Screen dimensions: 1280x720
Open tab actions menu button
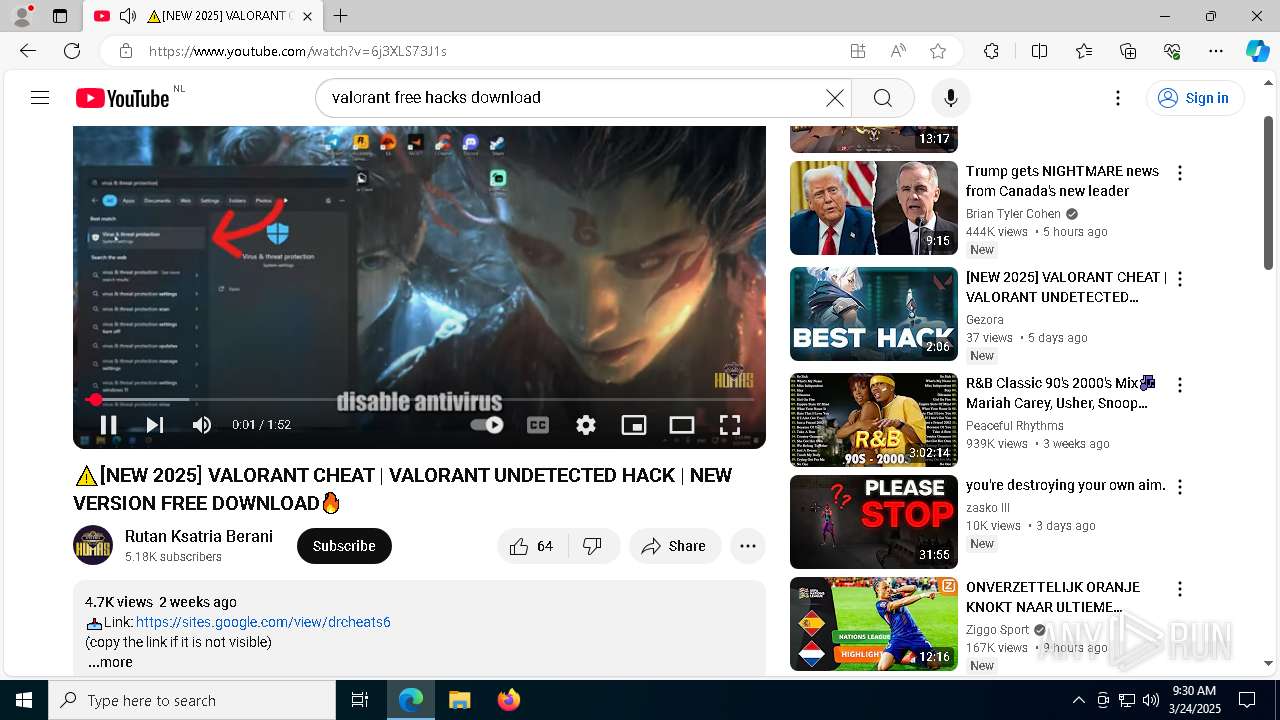[60, 16]
